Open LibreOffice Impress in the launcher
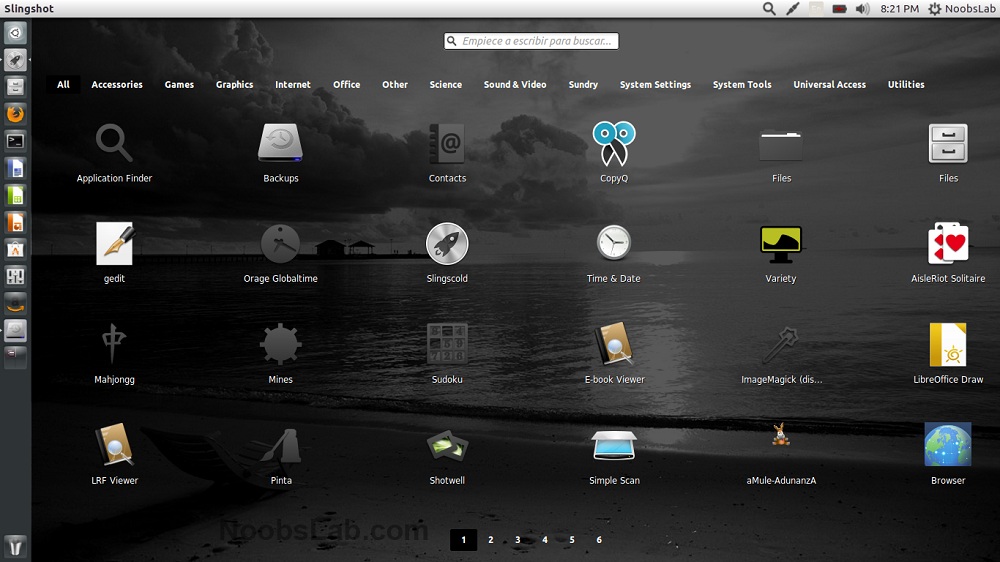Screen dimensions: 1000x562 pyautogui.click(x=15, y=222)
